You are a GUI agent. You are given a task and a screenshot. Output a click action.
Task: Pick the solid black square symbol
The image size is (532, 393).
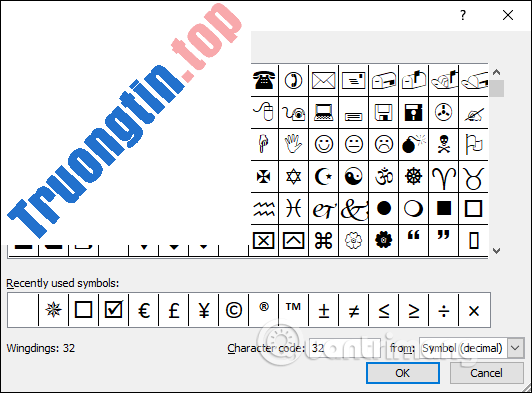click(x=443, y=208)
